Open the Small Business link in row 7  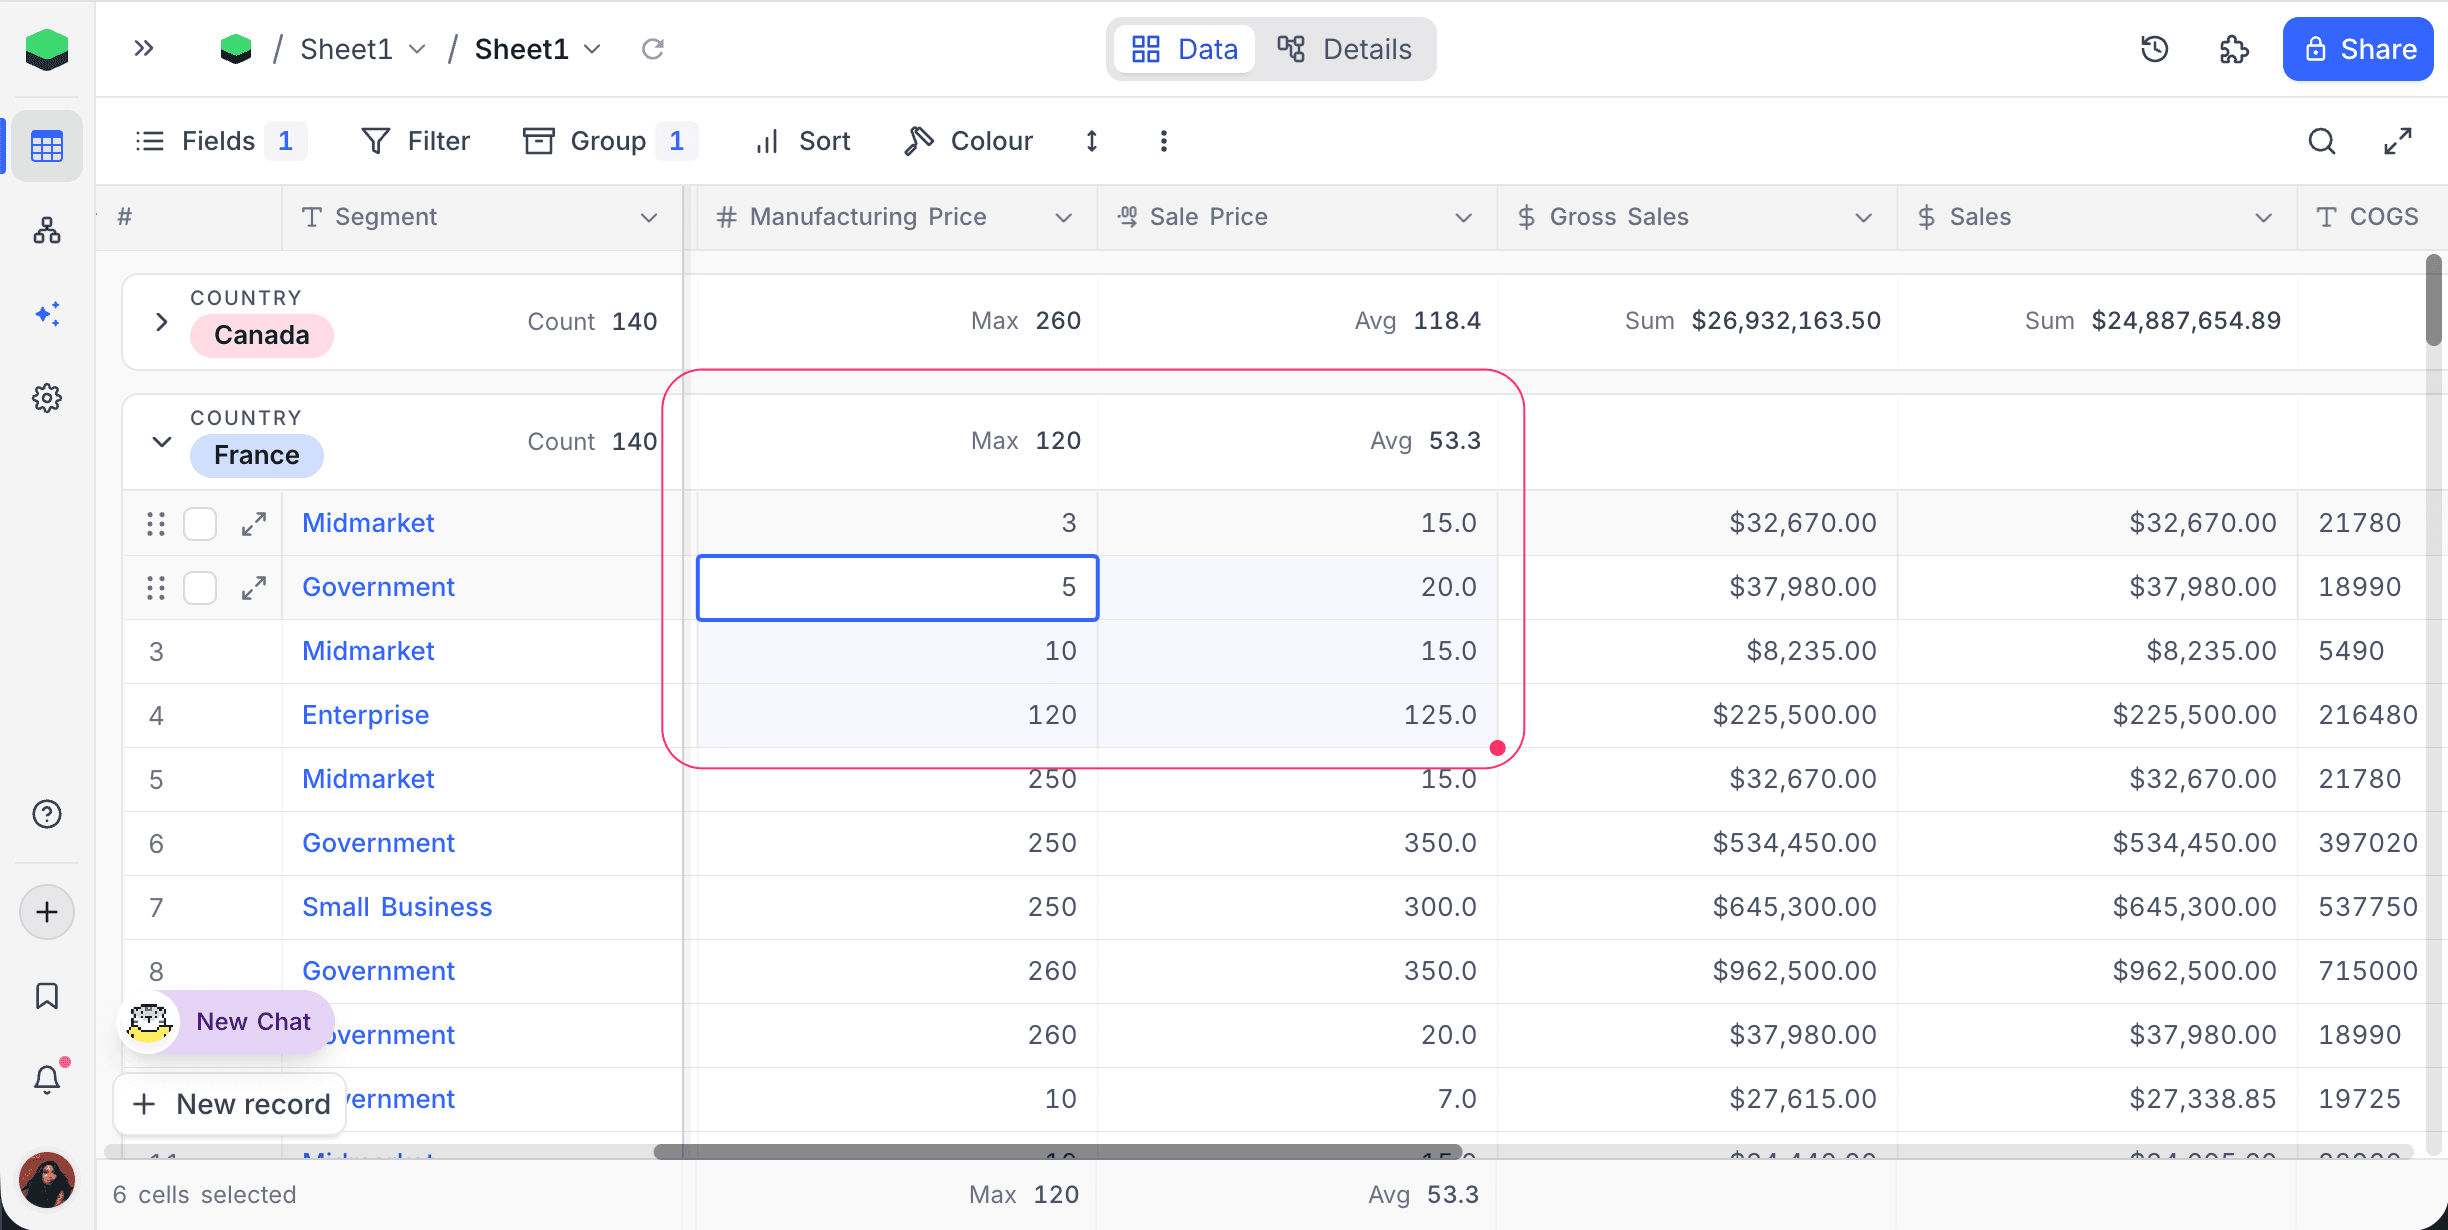[397, 907]
